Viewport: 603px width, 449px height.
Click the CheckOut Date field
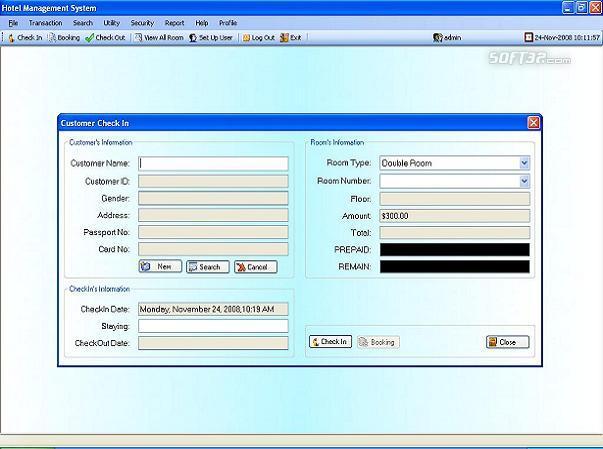click(x=213, y=343)
